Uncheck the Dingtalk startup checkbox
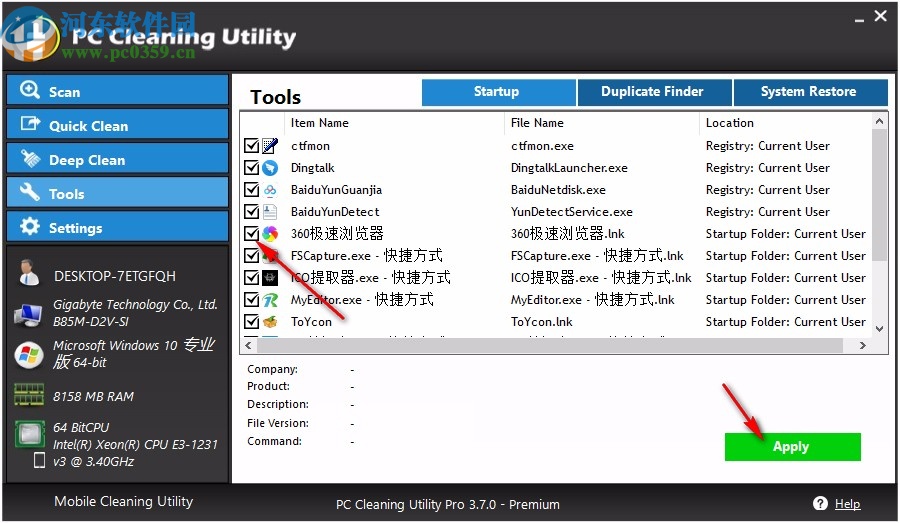 coord(251,168)
